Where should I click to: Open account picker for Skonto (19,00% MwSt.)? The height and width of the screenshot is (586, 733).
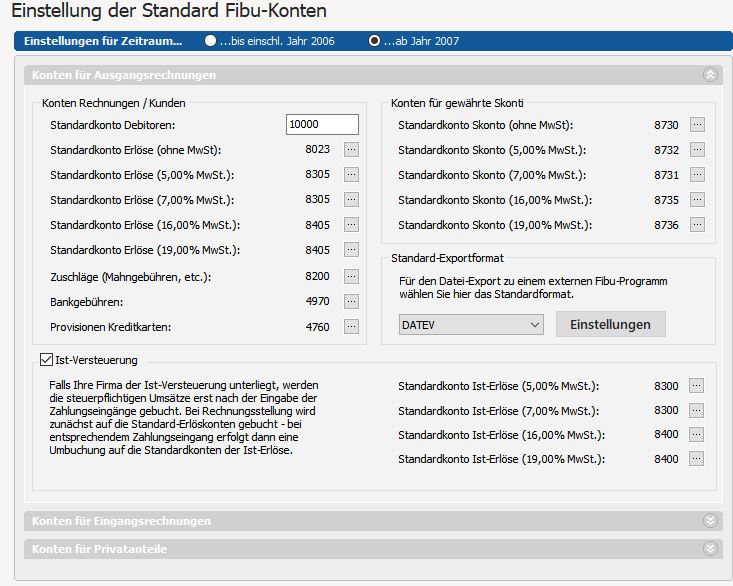697,225
